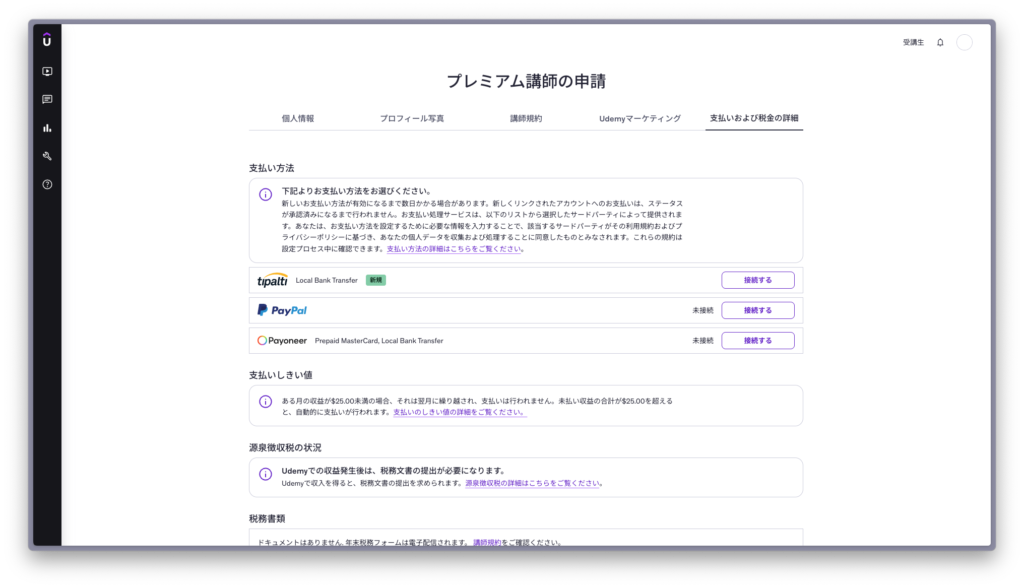Select the Udemyマーケティング tab

click(x=640, y=118)
